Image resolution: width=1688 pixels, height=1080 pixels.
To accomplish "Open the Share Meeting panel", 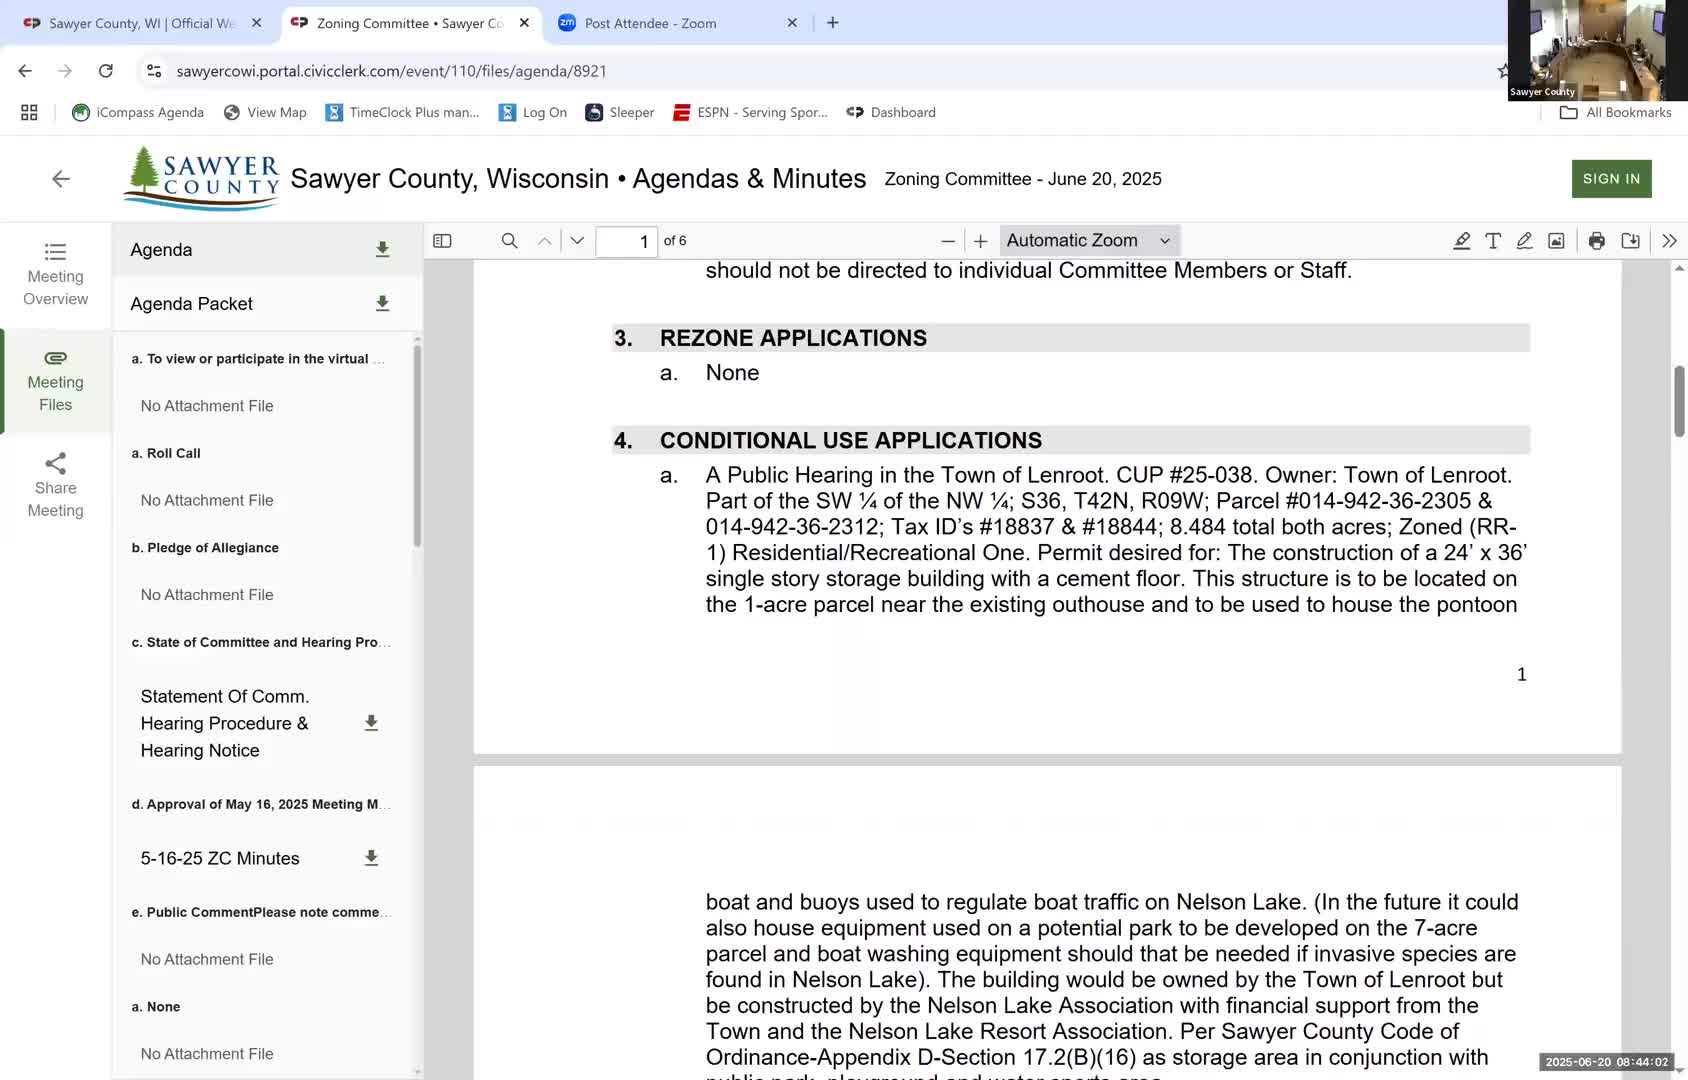I will pos(56,485).
